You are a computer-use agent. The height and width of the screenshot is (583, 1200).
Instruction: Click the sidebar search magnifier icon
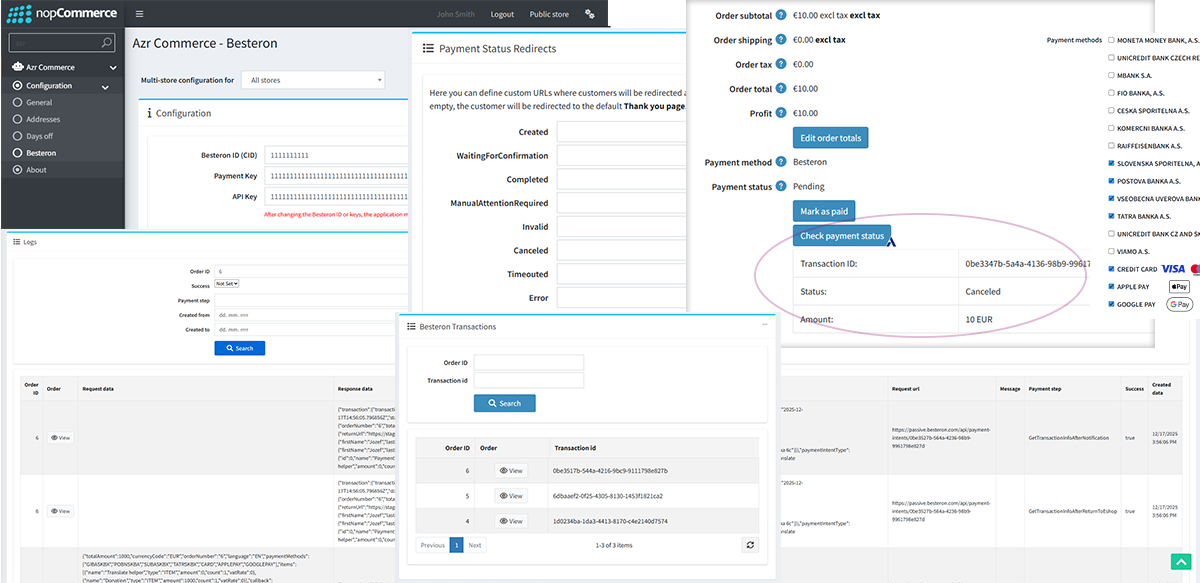click(107, 43)
